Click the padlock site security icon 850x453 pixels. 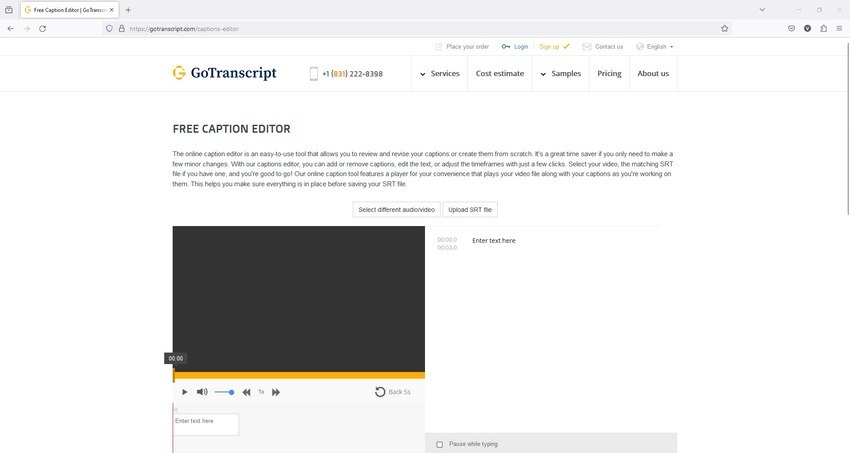[121, 29]
